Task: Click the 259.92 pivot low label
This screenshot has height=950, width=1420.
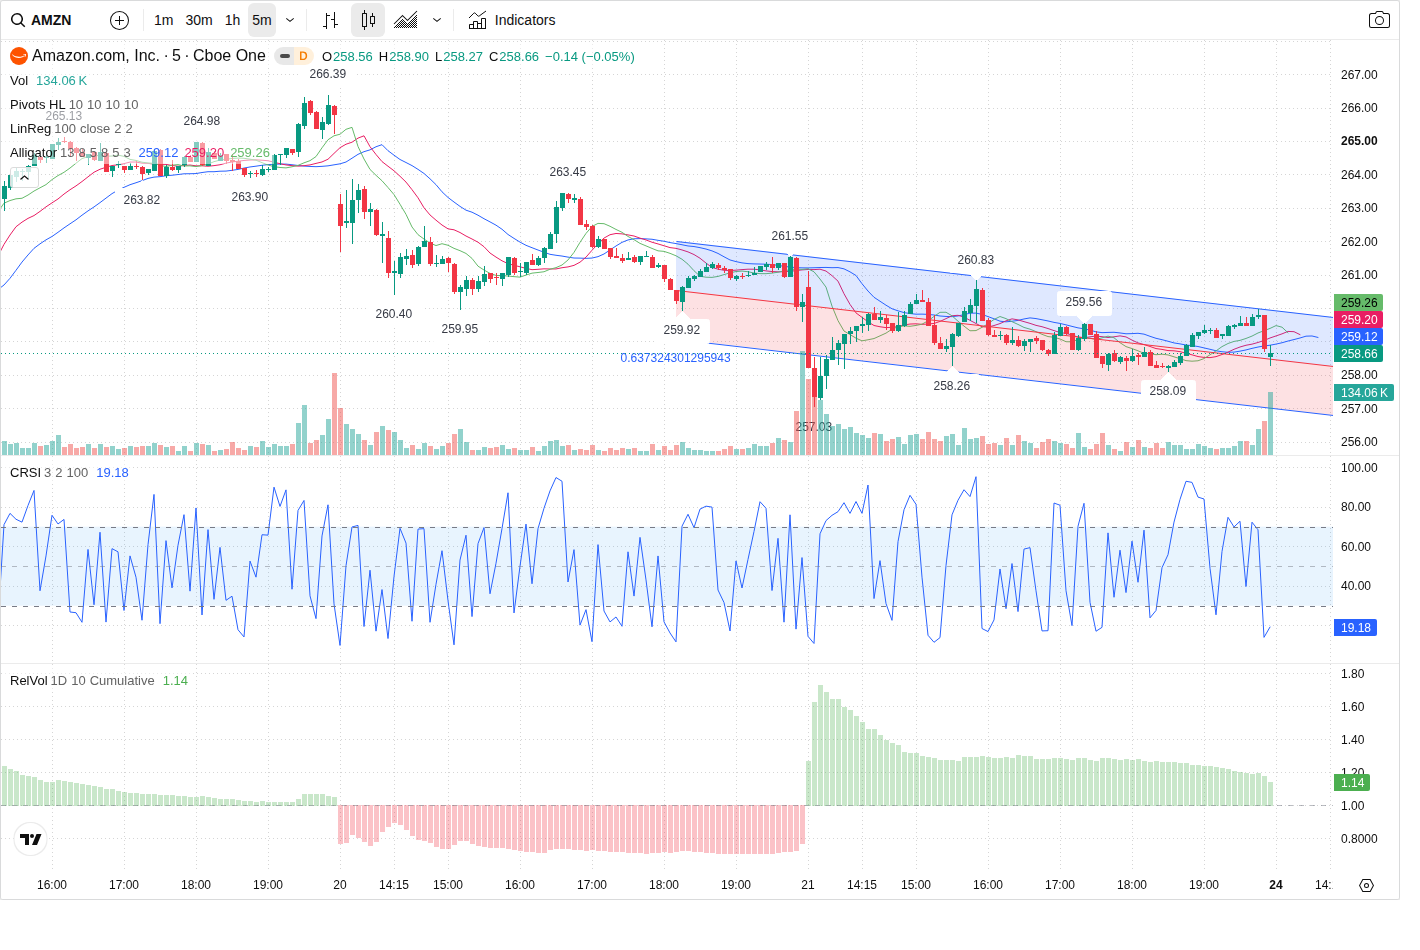Action: coord(682,330)
